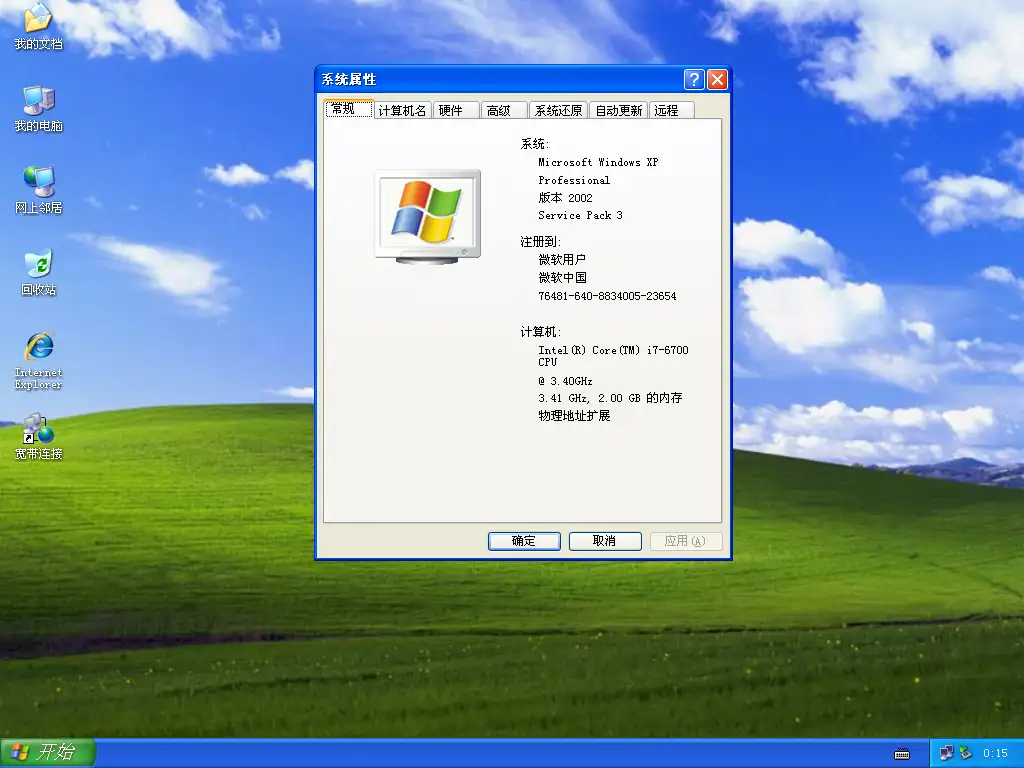Click the @ 3.40GHz text

(566, 381)
